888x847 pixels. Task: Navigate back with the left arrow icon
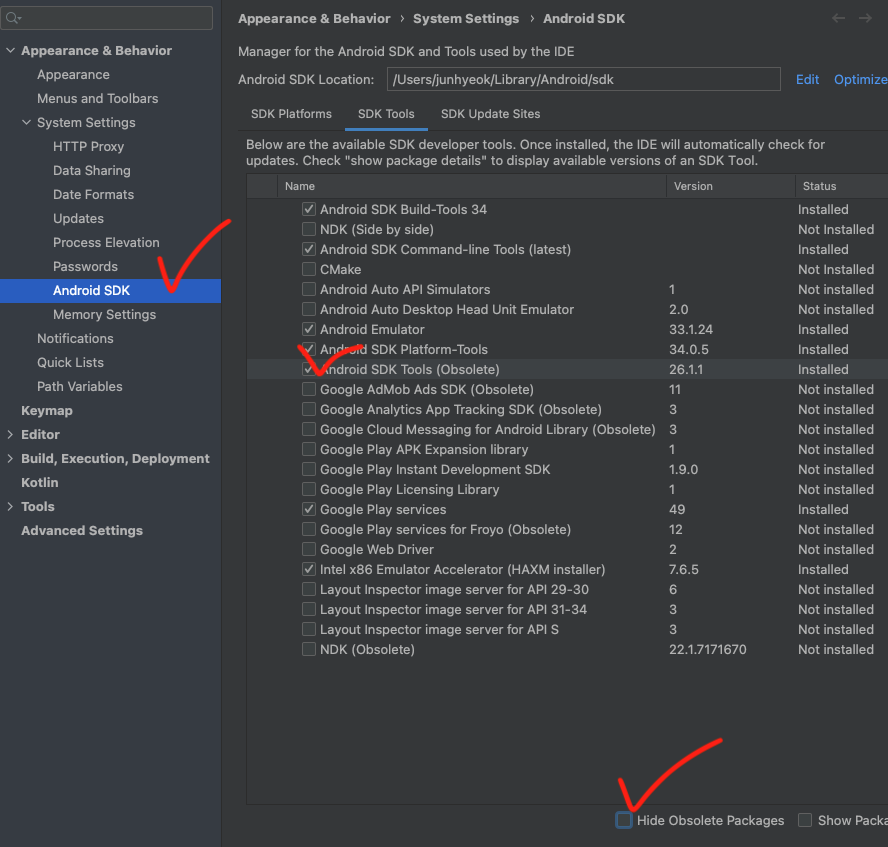point(838,18)
